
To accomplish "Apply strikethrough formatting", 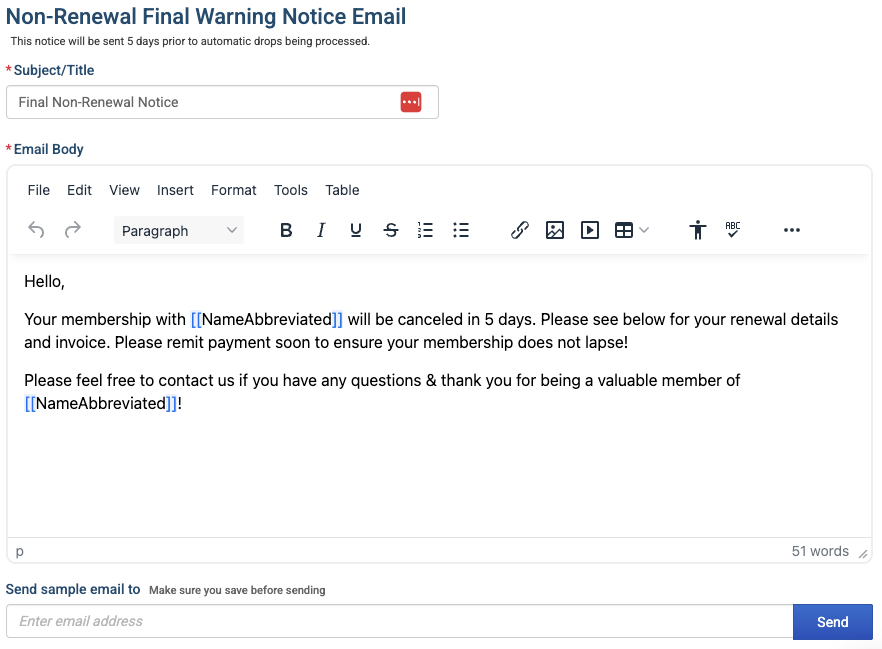I will click(x=391, y=230).
